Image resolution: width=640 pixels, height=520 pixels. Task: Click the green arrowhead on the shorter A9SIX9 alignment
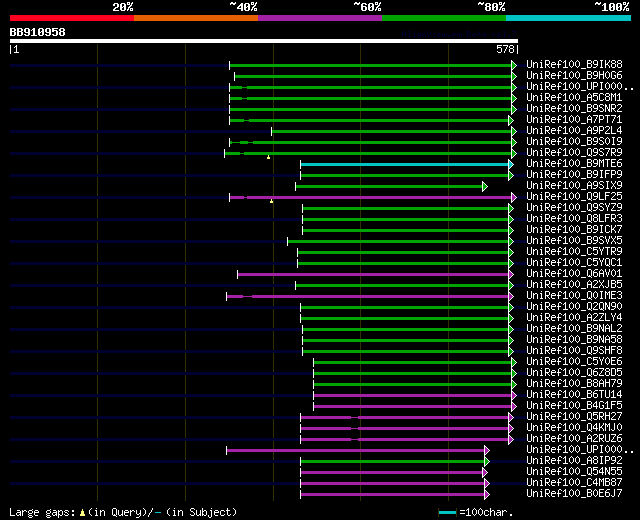485,187
